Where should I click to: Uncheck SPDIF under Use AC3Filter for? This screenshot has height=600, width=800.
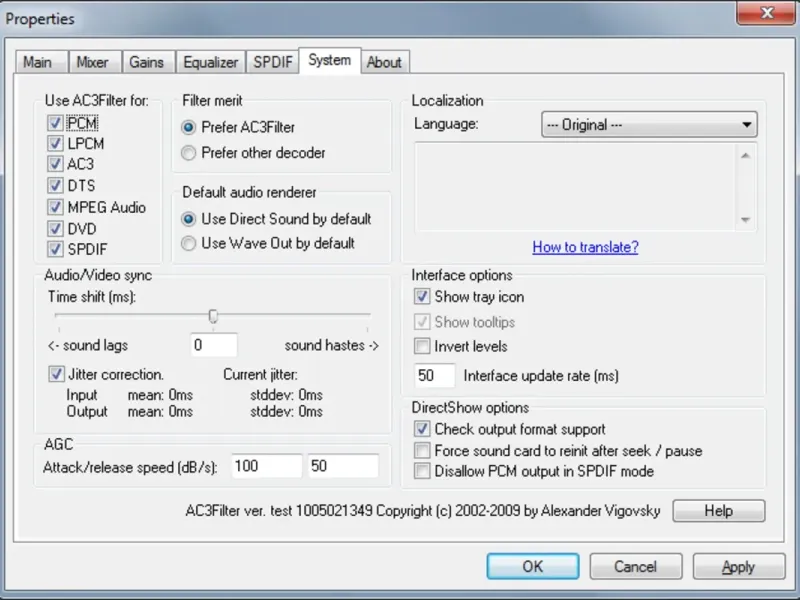(55, 249)
